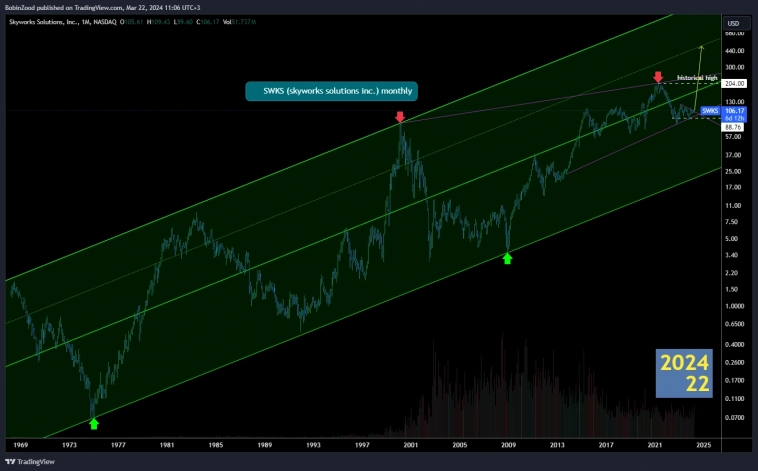Click the 2021 label on time axis

pos(655,445)
